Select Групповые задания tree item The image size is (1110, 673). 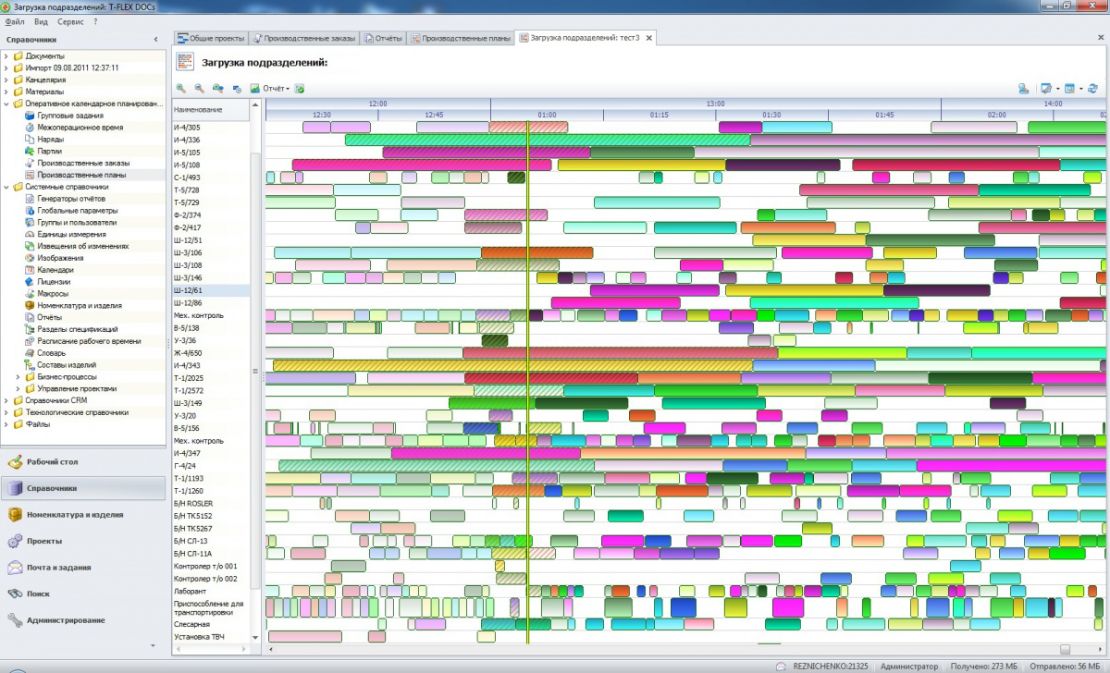click(70, 115)
